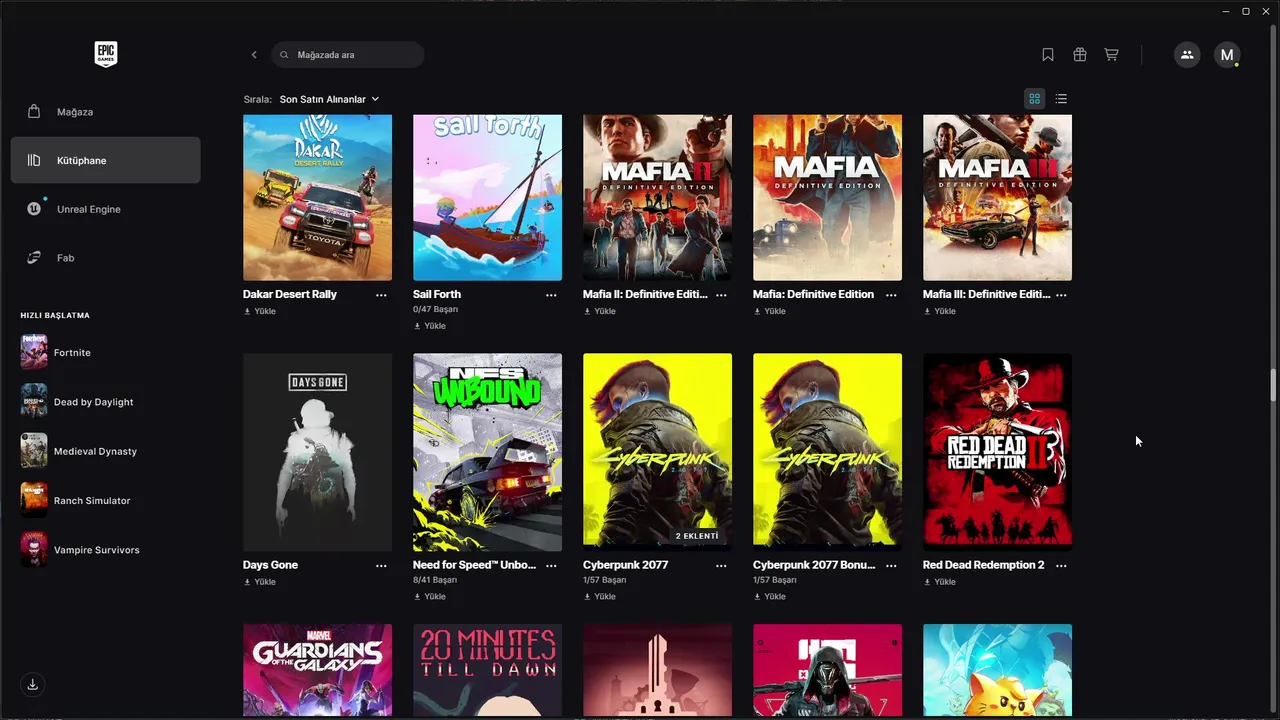This screenshot has height=720, width=1280.
Task: Close the Epic Games Launcher window
Action: coord(1266,11)
